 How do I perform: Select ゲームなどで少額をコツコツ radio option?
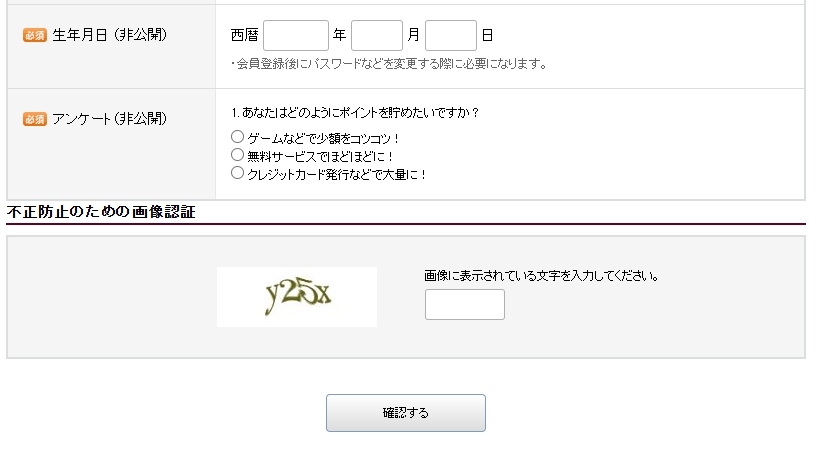coord(237,137)
